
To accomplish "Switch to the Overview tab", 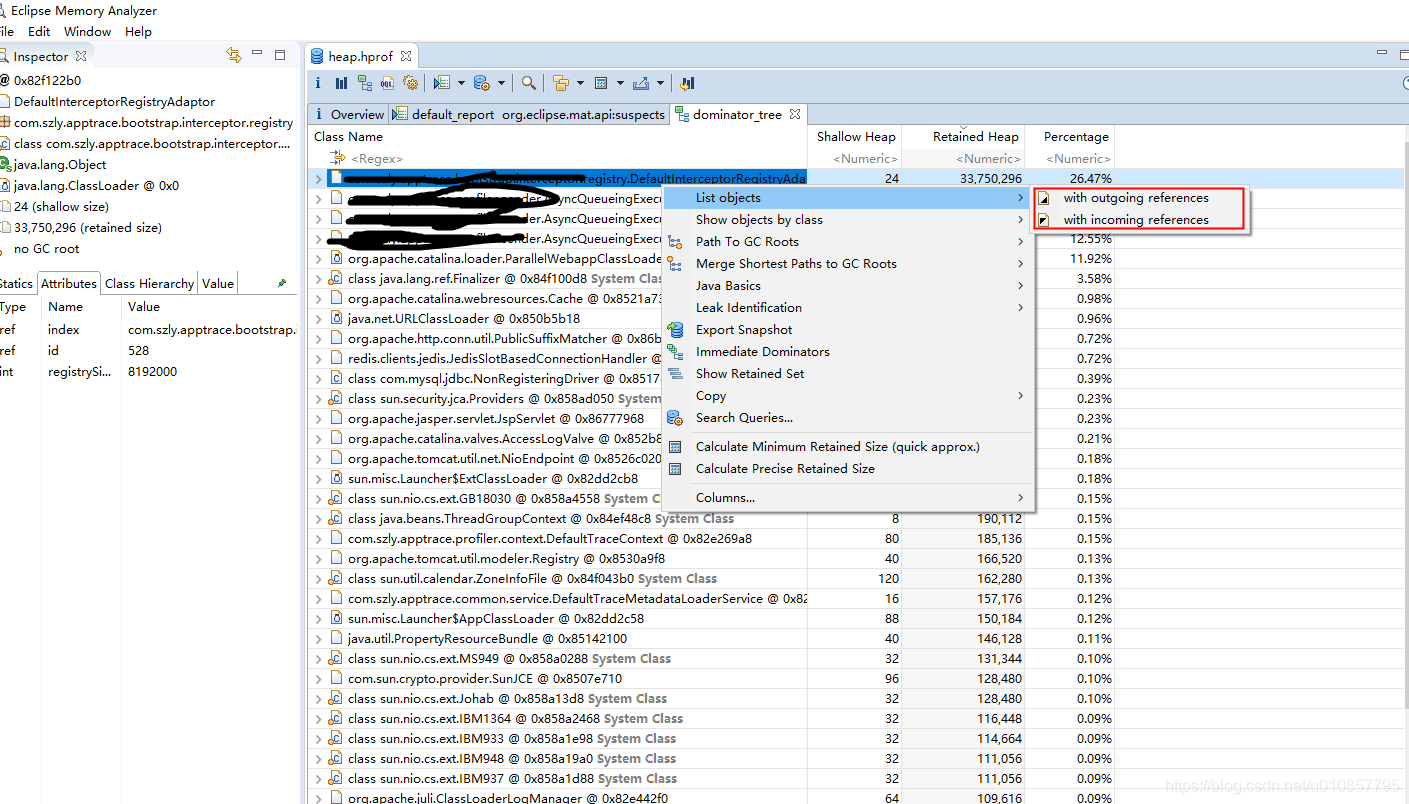I will (x=348, y=114).
